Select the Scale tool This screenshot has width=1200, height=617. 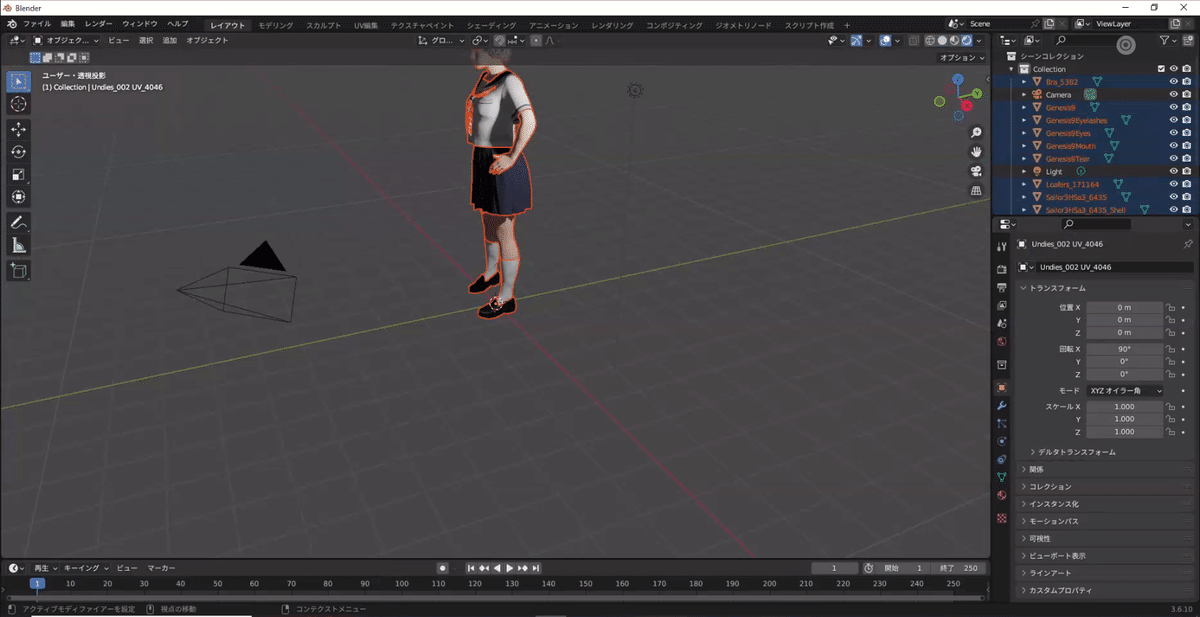pyautogui.click(x=18, y=175)
